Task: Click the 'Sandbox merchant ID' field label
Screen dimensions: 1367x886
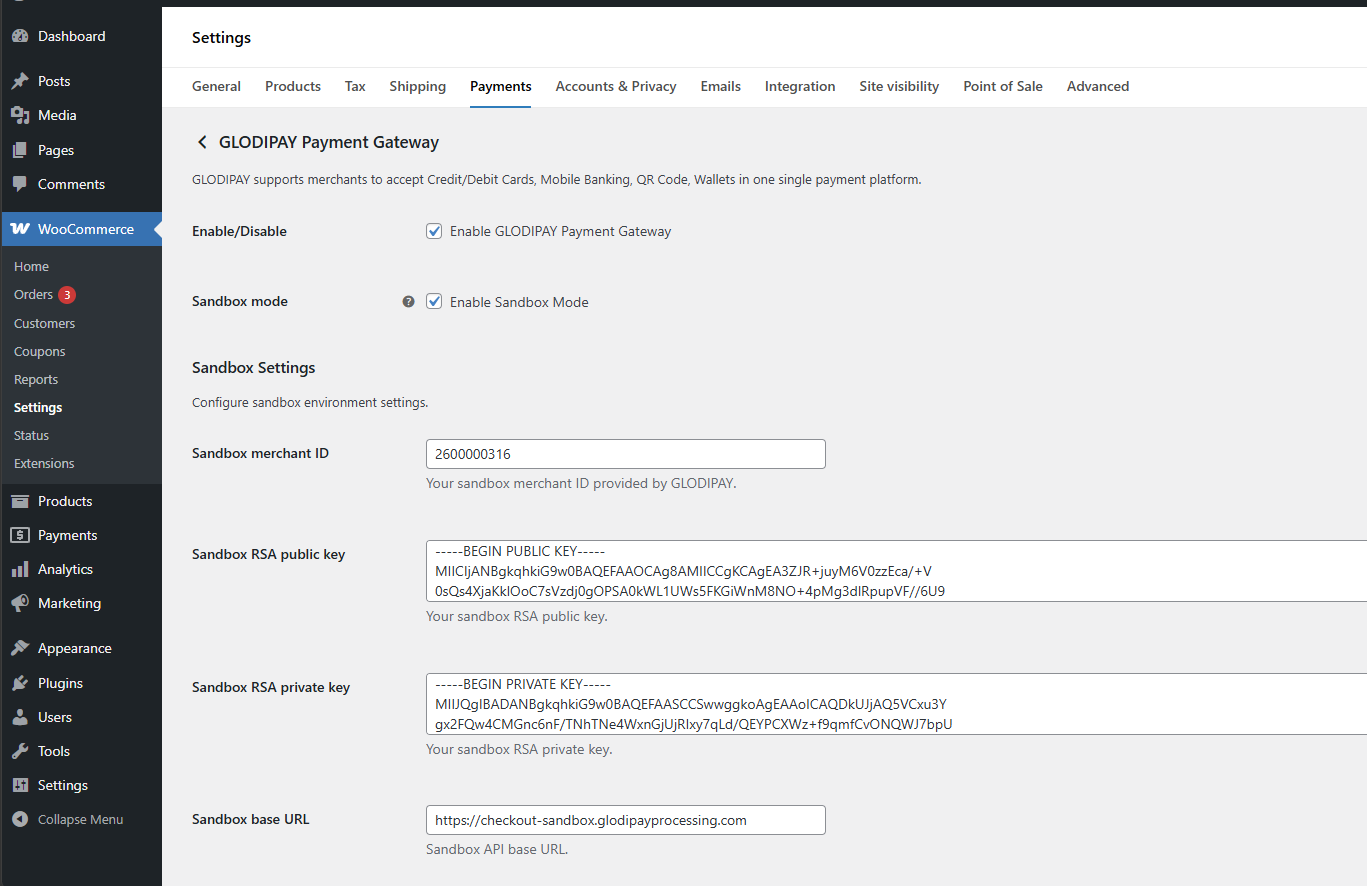Action: point(260,453)
